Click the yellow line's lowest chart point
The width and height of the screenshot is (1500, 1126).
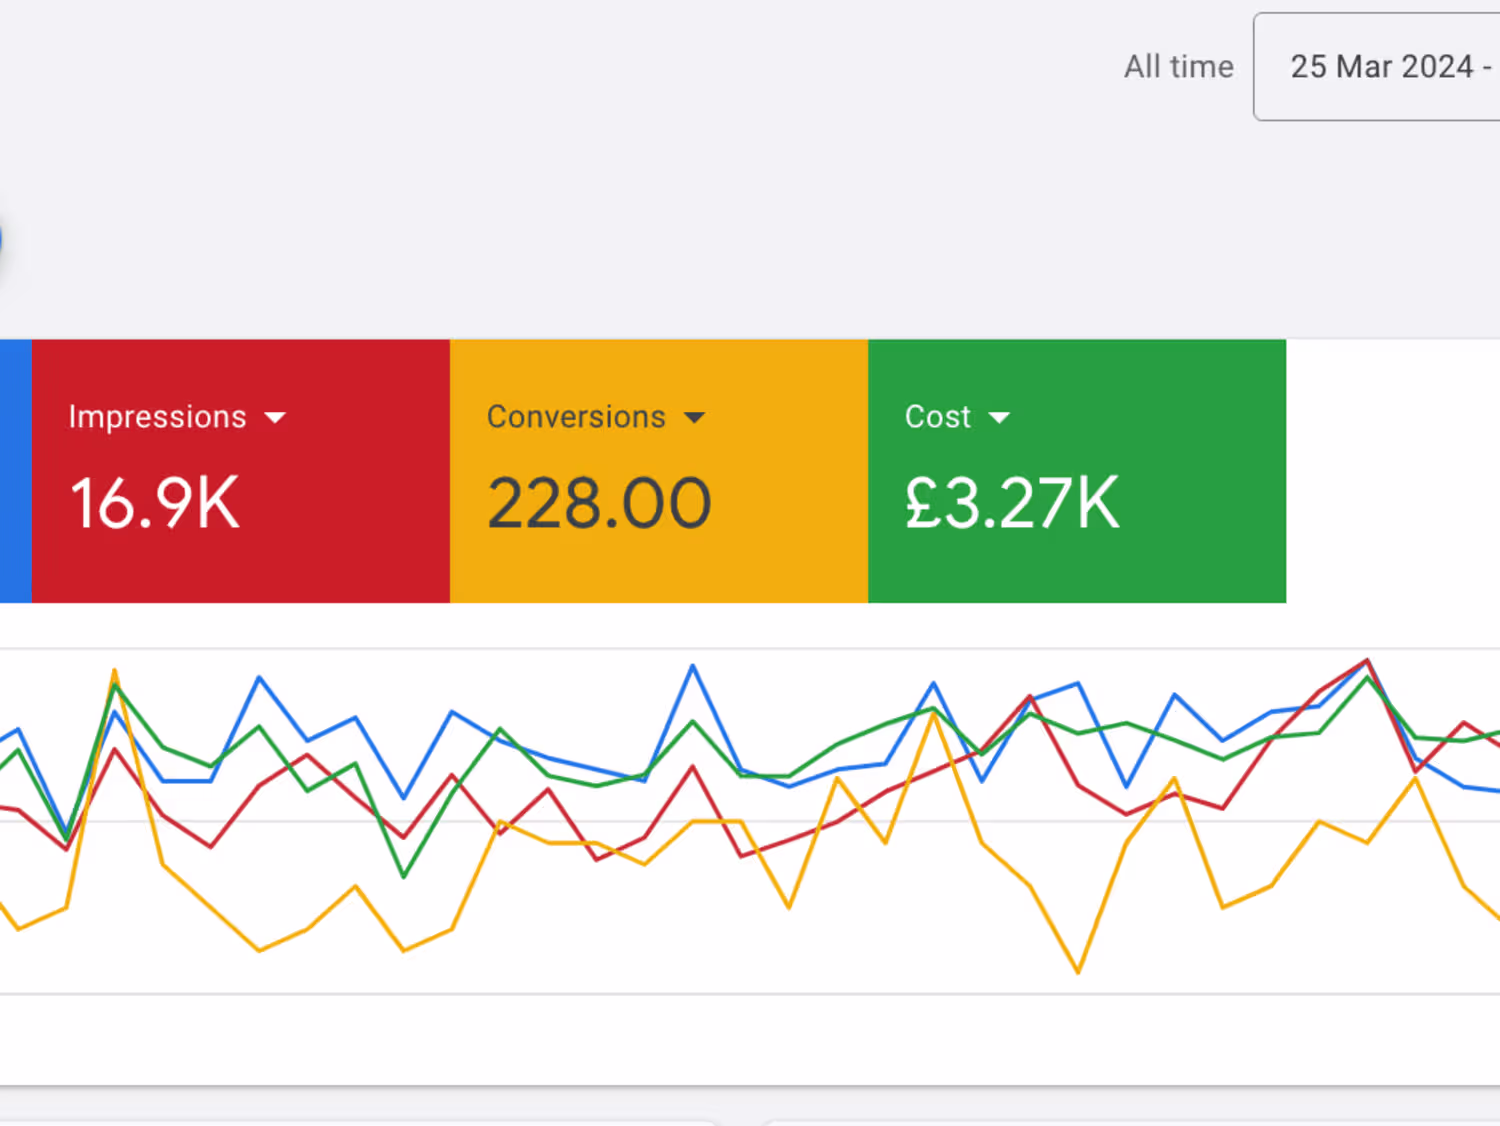pos(1078,971)
